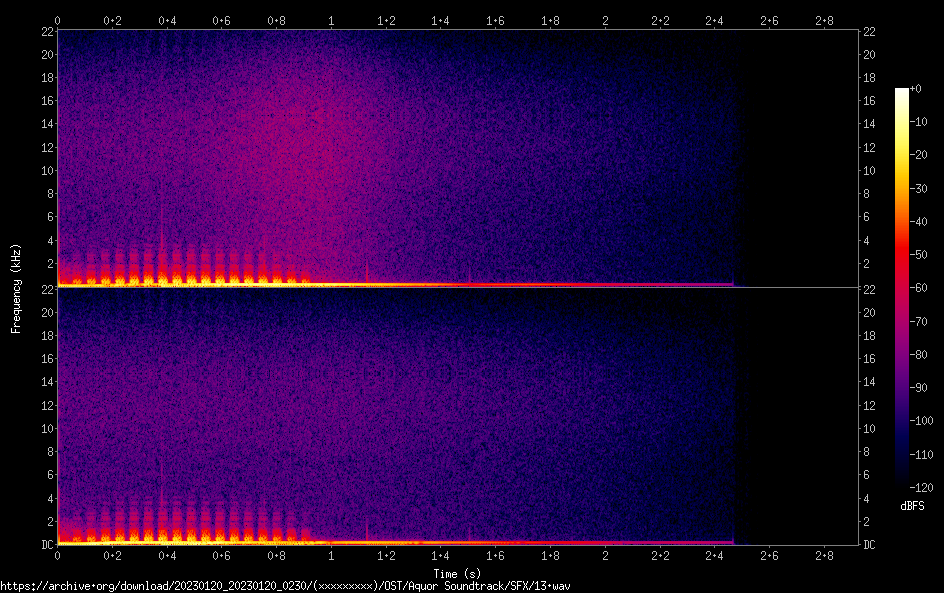
Task: Click the 0 tick on the bottom time axis
Action: click(x=58, y=555)
